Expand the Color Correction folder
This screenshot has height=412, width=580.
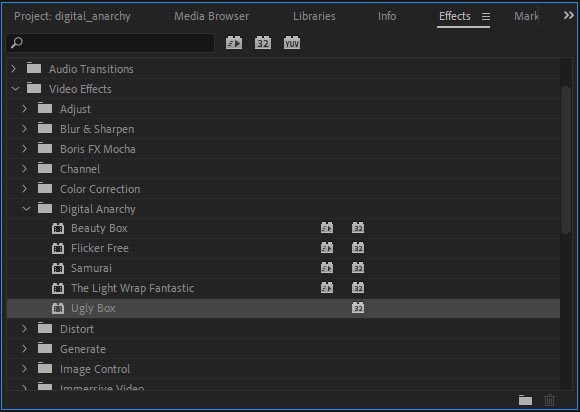tap(24, 189)
